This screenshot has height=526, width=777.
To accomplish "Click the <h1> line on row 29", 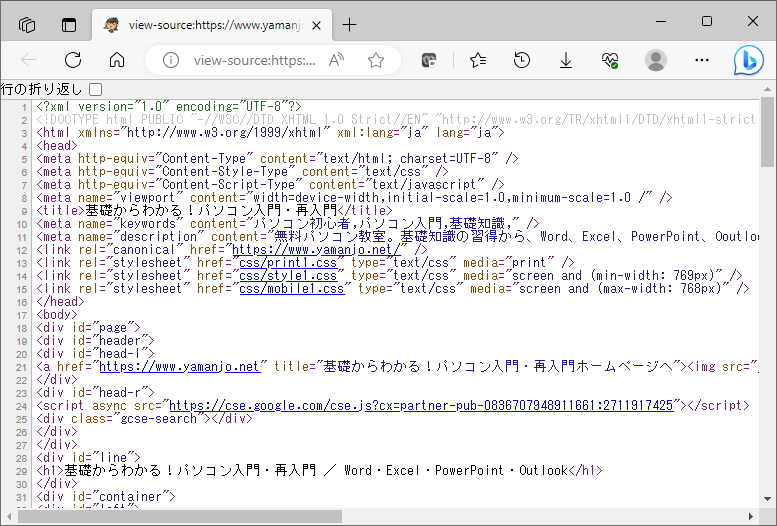I will pos(319,470).
